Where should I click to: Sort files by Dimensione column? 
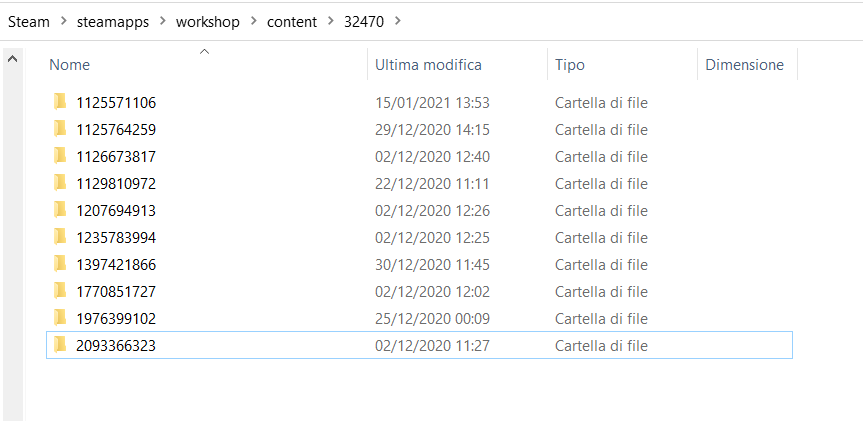[x=744, y=65]
